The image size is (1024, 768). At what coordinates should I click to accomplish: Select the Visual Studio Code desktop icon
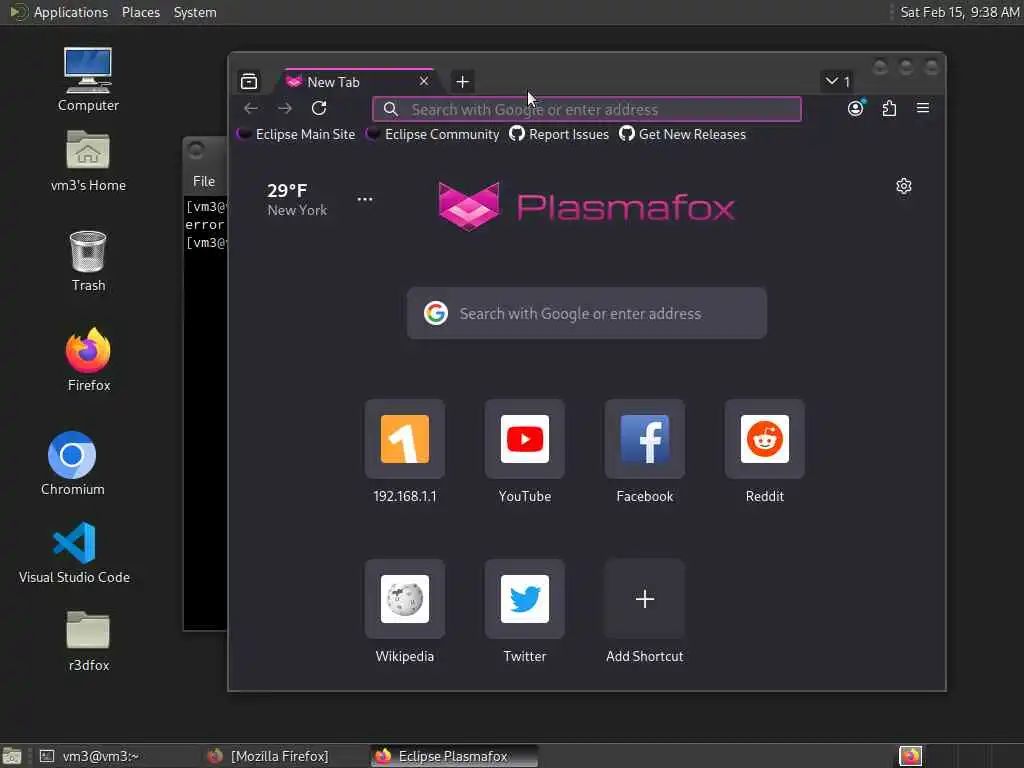click(x=74, y=552)
